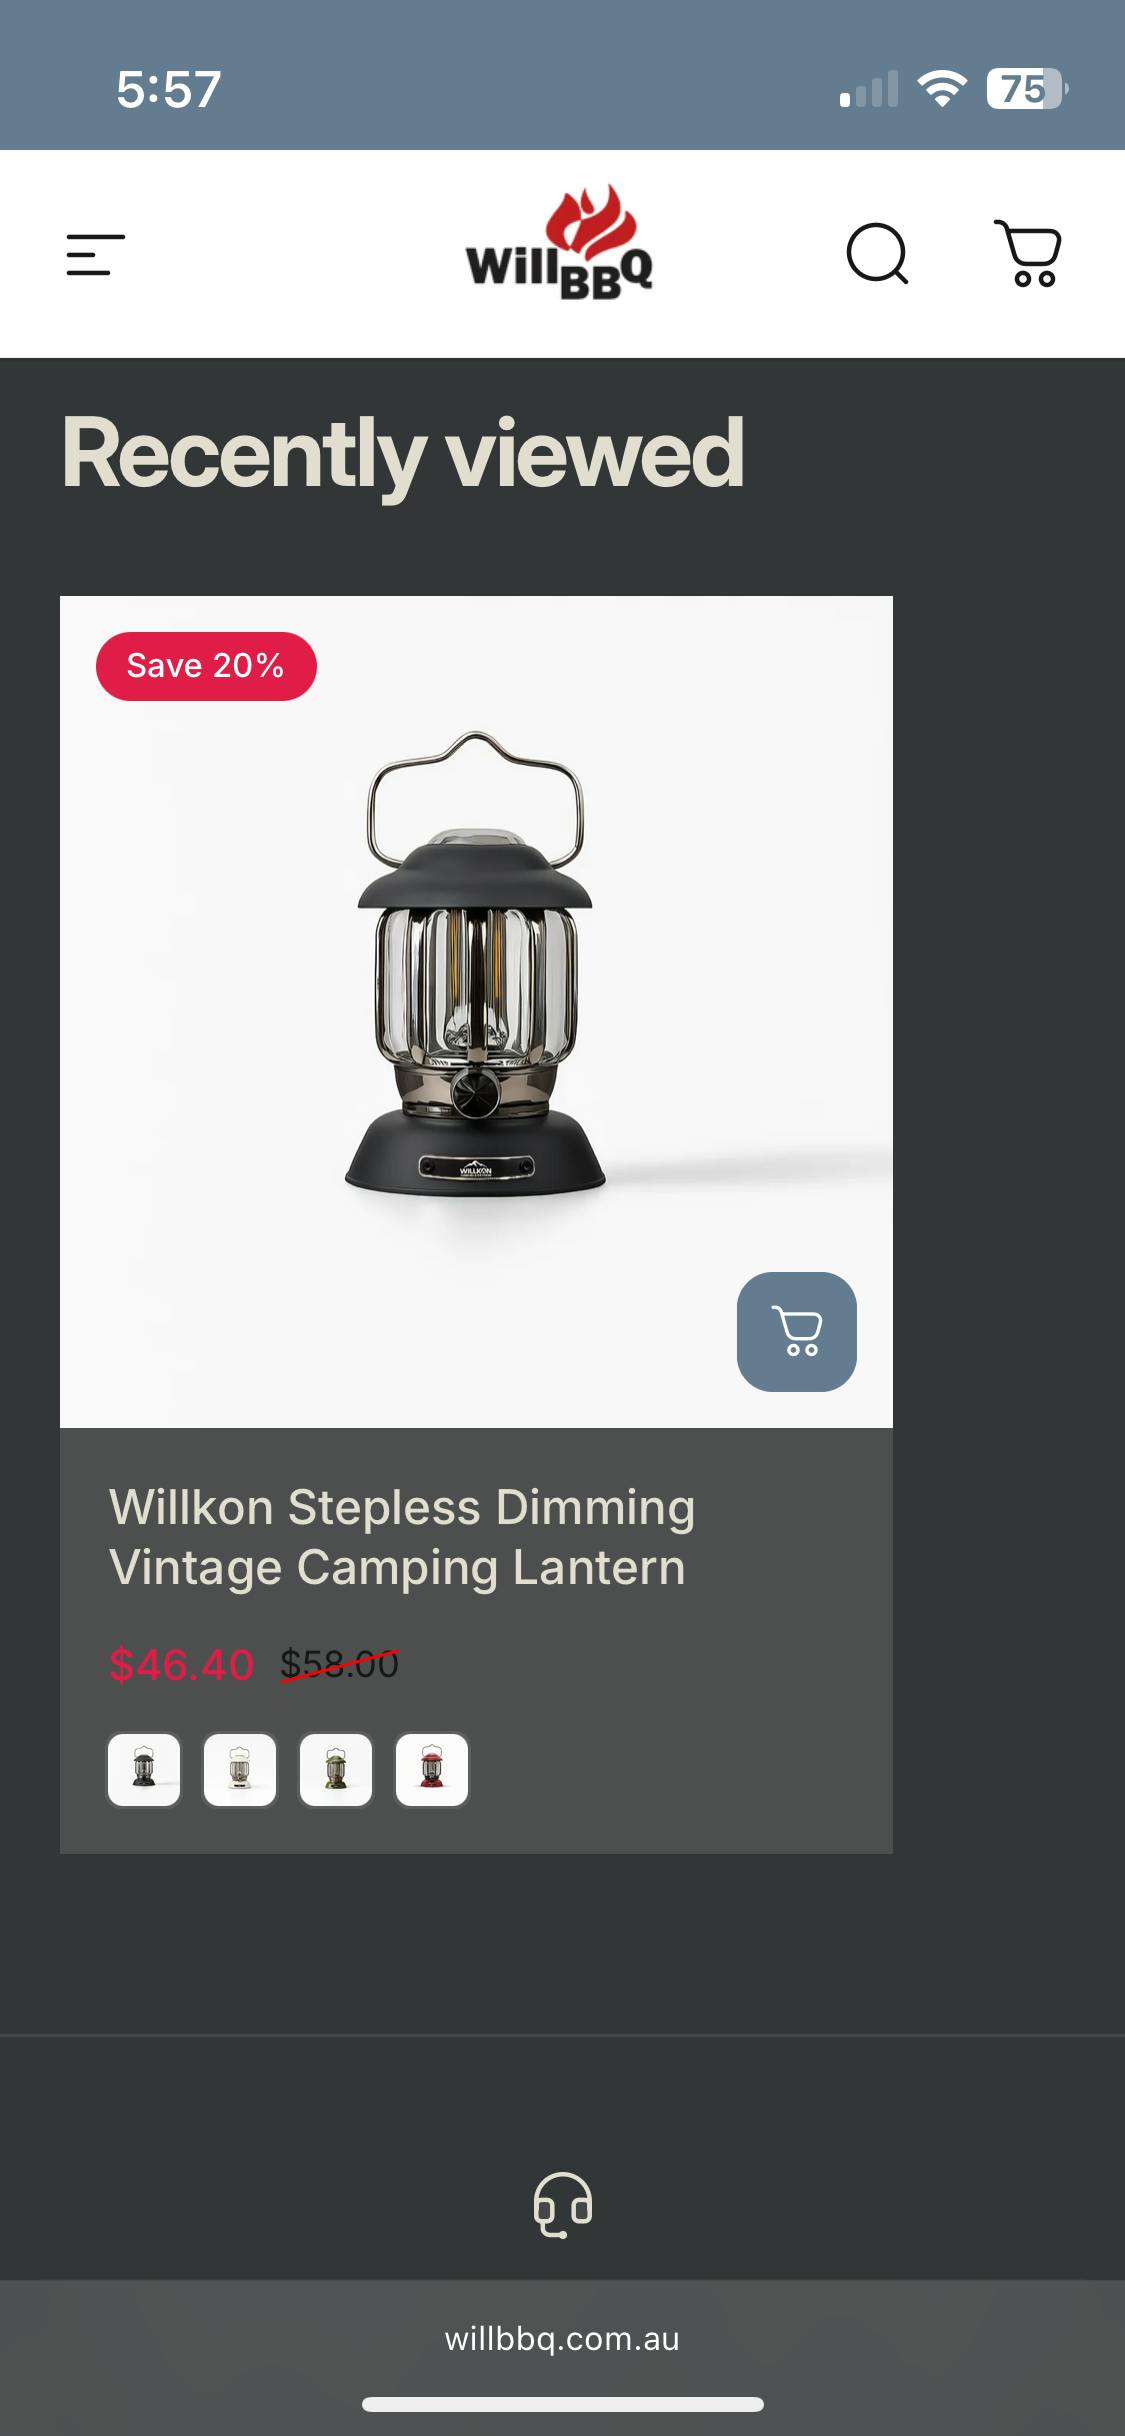Select the black lantern color variant
The width and height of the screenshot is (1125, 2436).
tap(144, 1769)
